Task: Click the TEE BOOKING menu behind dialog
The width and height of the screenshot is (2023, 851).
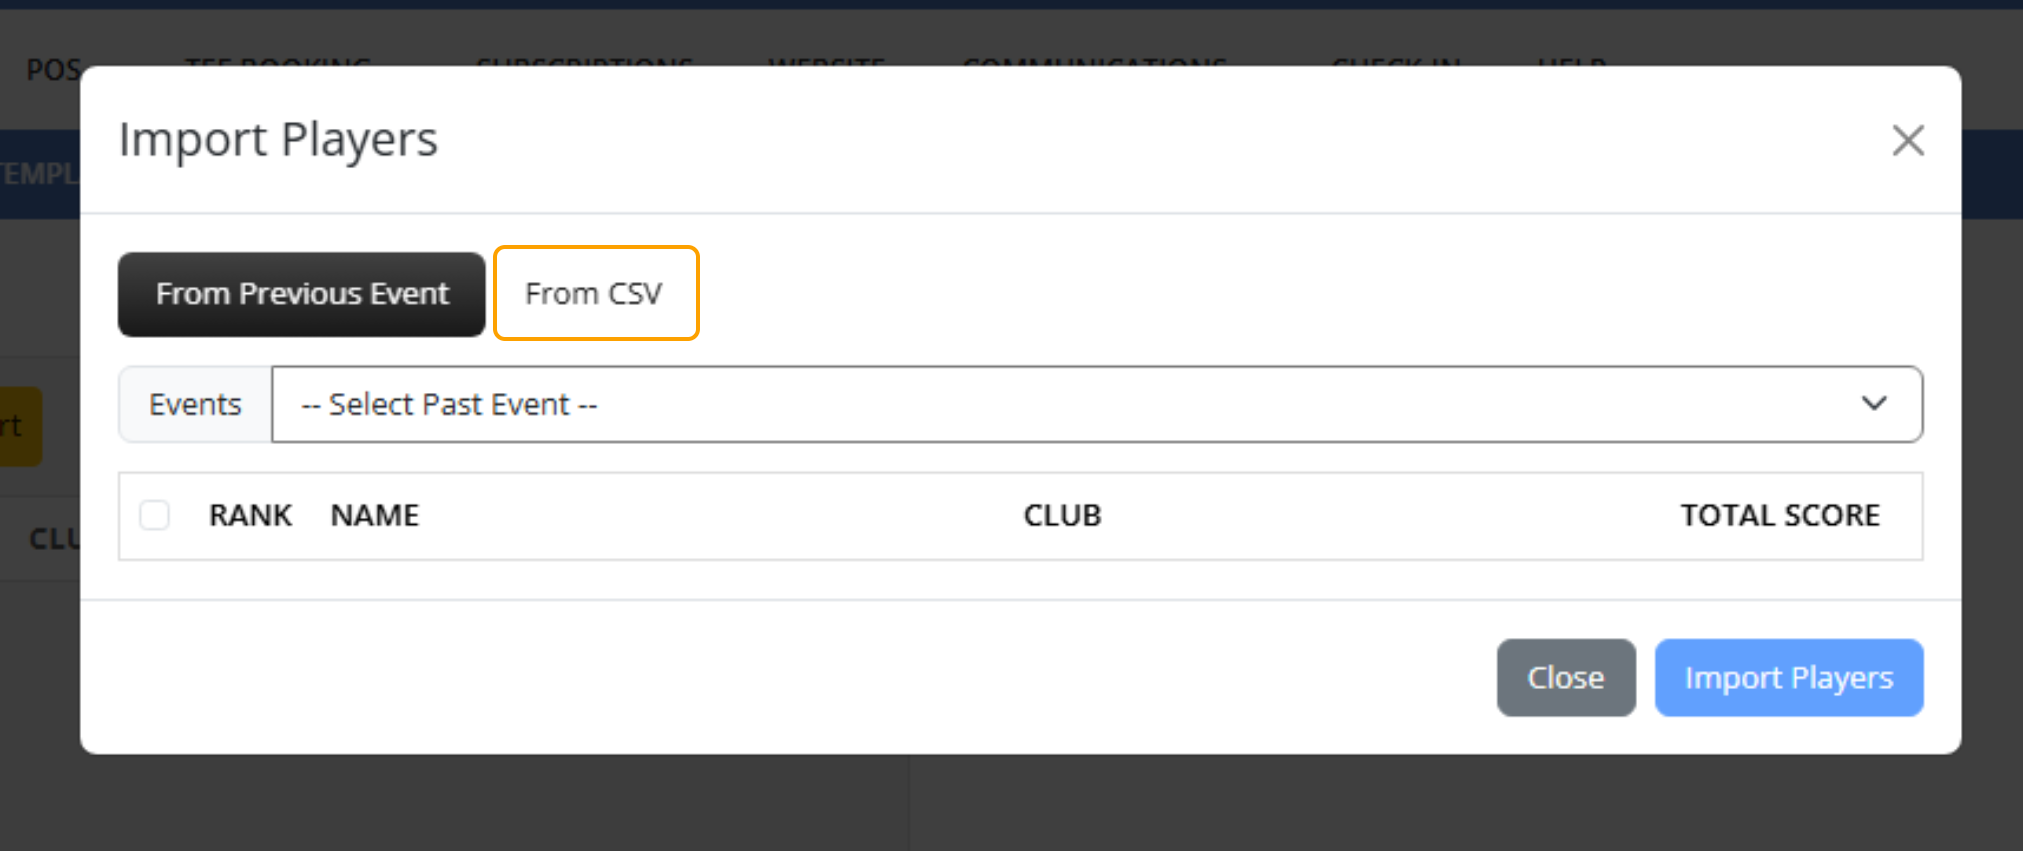Action: [277, 62]
